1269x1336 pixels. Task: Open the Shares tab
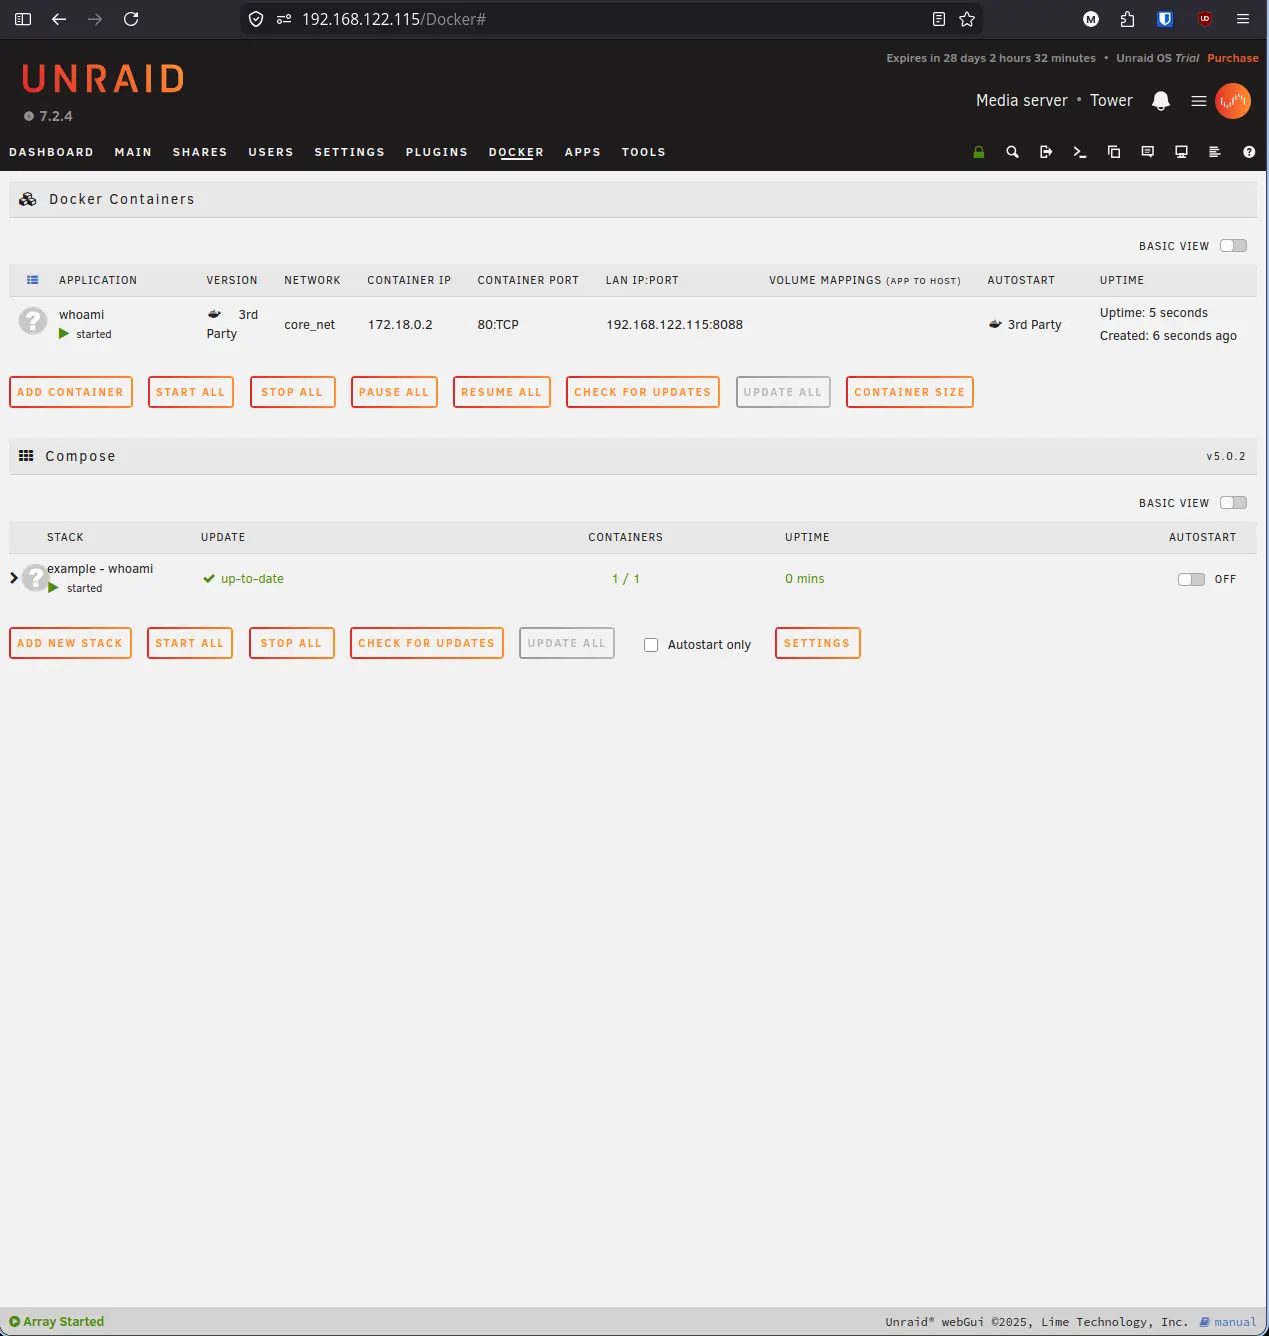pyautogui.click(x=200, y=152)
